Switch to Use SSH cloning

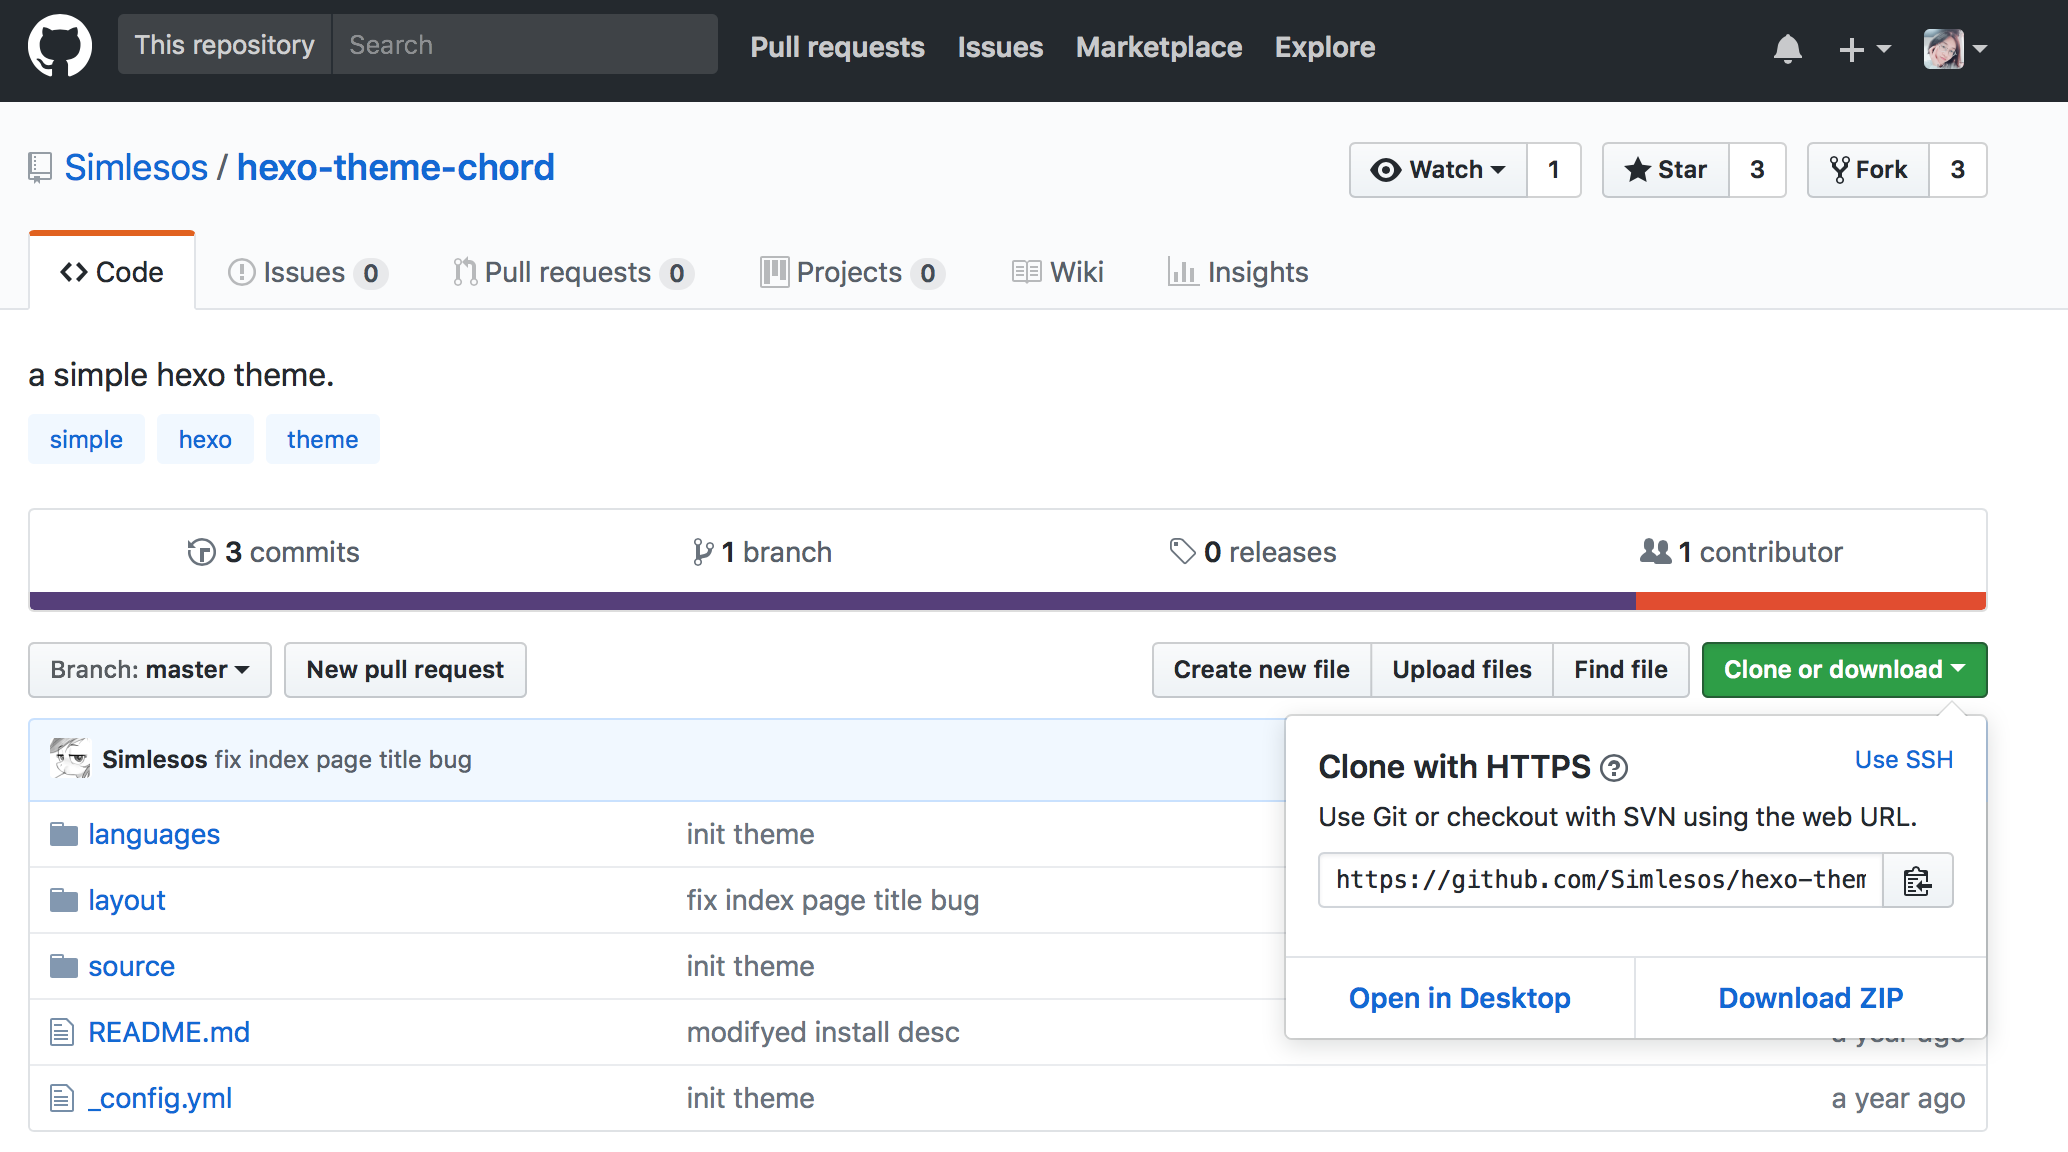coord(1904,760)
